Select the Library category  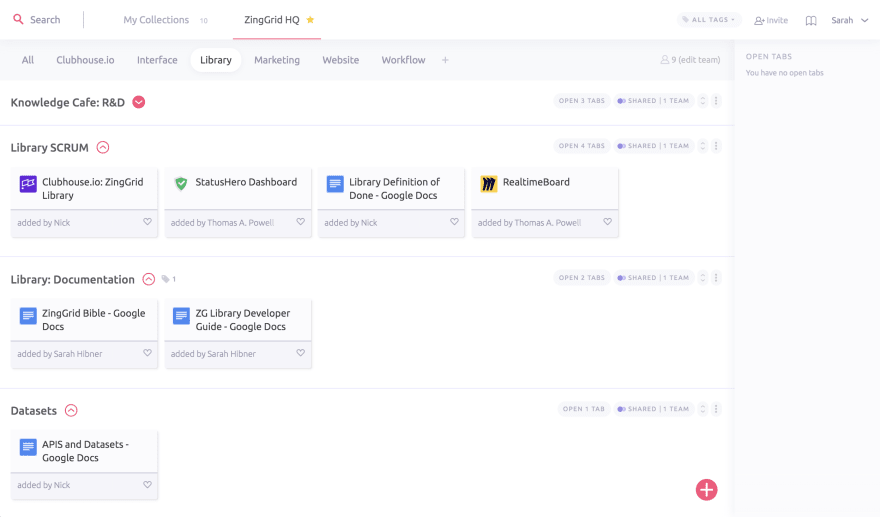pos(216,60)
